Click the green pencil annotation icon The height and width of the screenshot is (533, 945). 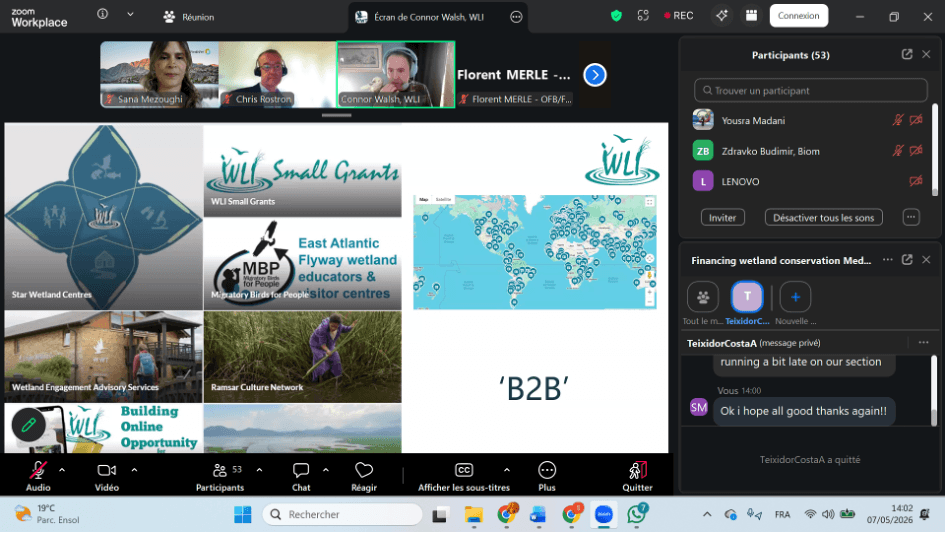click(x=28, y=425)
